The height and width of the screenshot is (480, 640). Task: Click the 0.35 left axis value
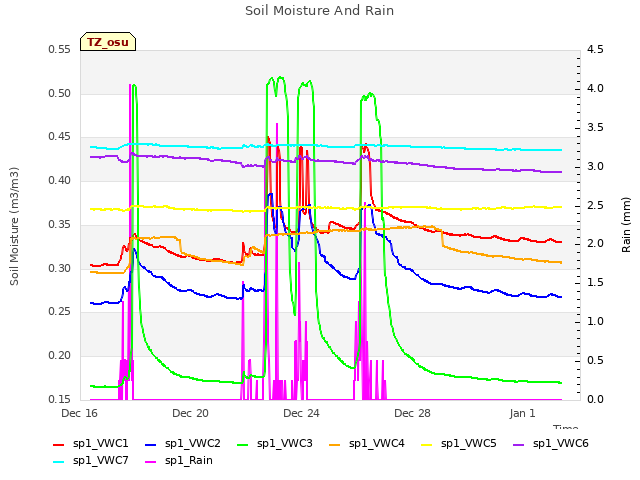[60, 224]
